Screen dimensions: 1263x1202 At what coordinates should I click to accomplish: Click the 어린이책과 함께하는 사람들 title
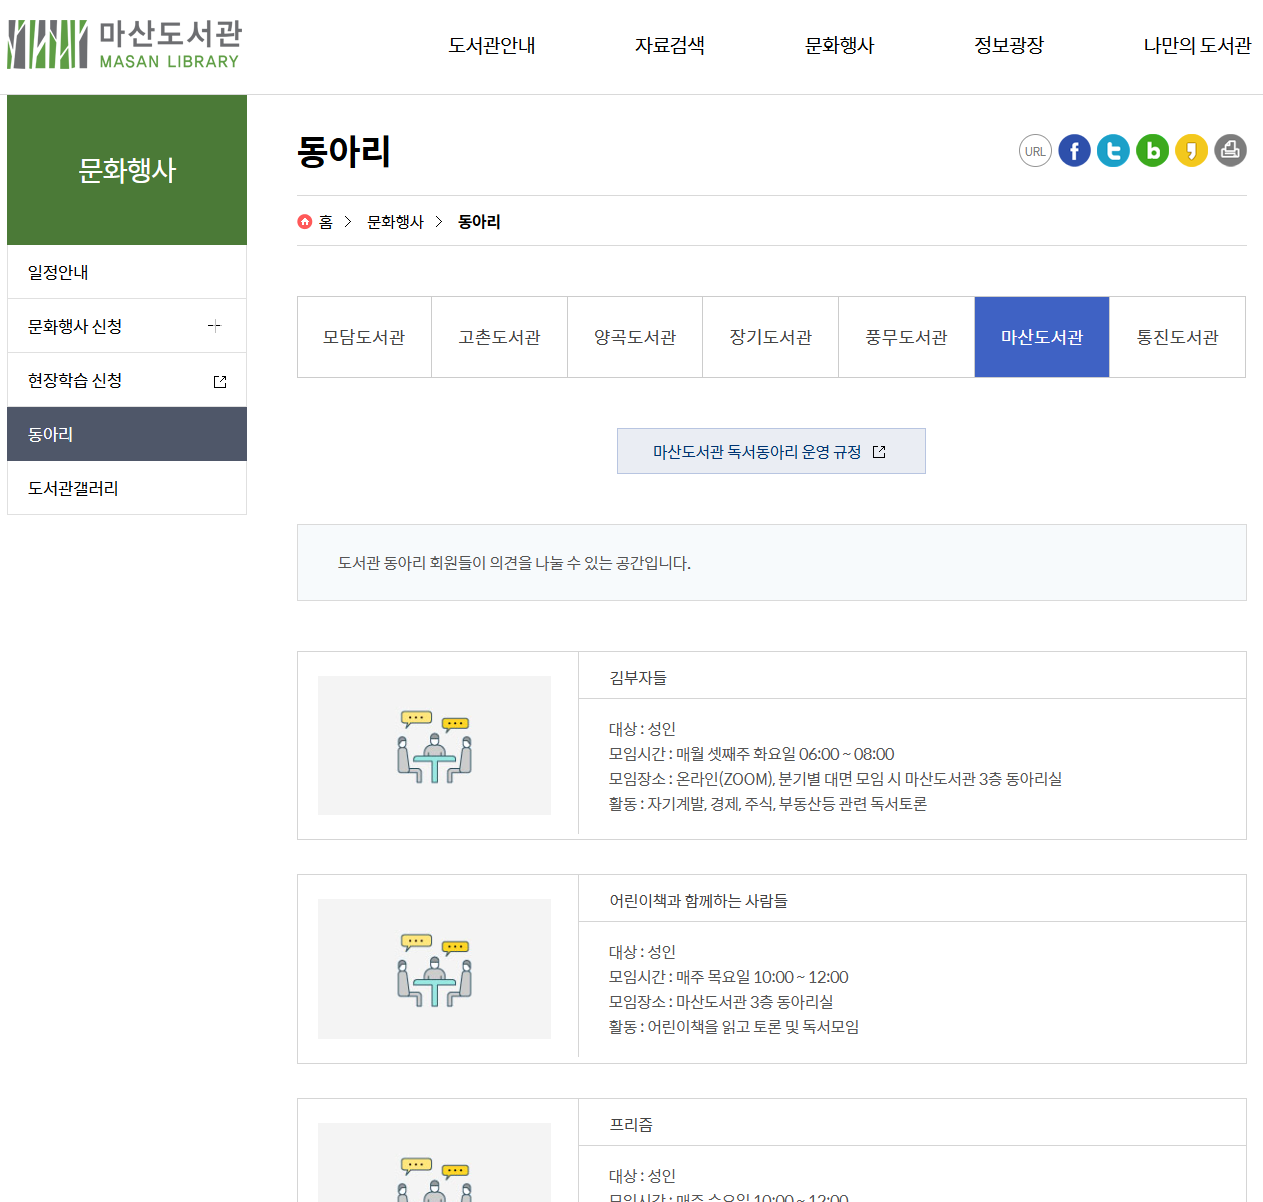click(x=698, y=901)
